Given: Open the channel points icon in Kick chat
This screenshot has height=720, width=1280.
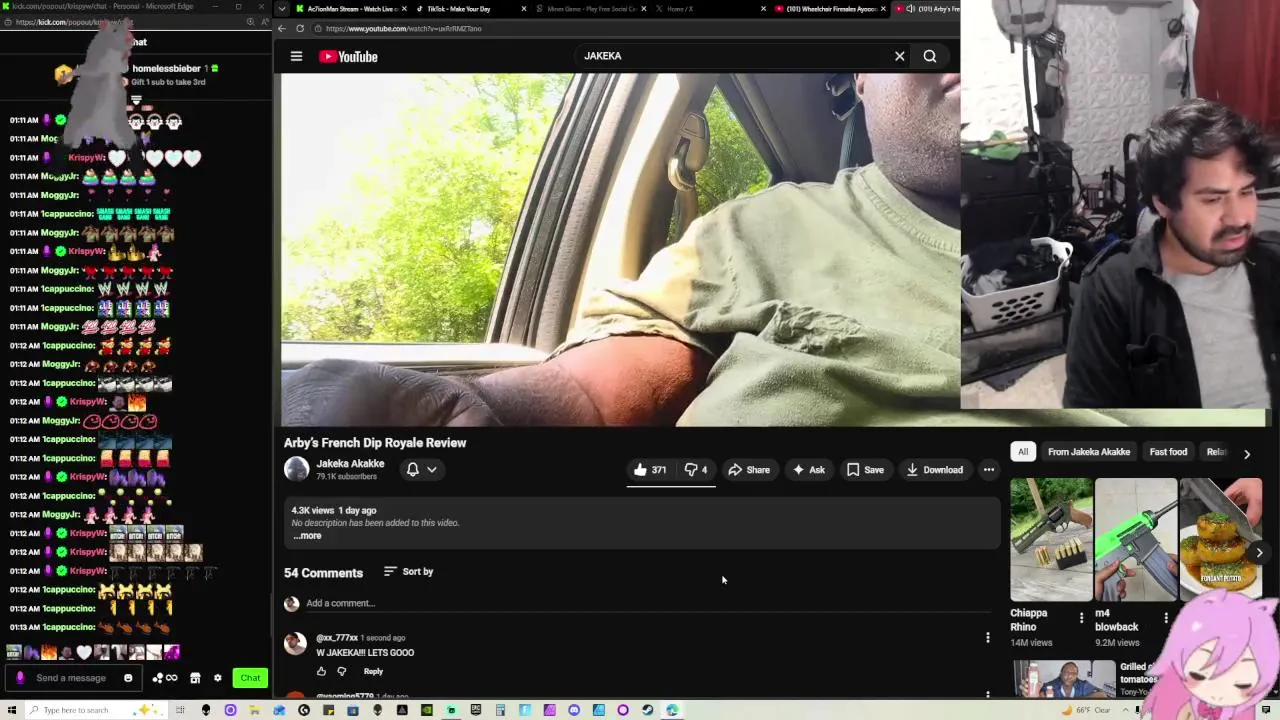Looking at the screenshot, I should (164, 678).
